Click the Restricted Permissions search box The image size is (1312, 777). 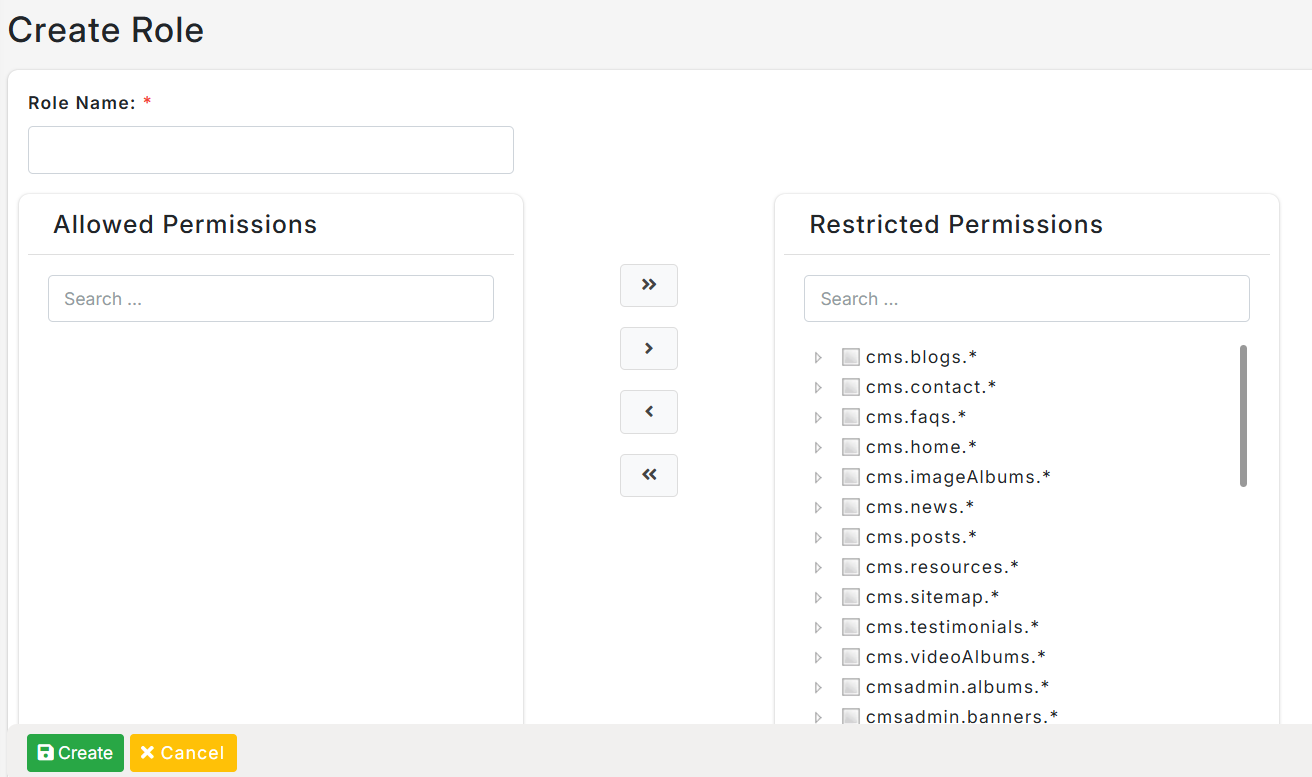pyautogui.click(x=1027, y=298)
